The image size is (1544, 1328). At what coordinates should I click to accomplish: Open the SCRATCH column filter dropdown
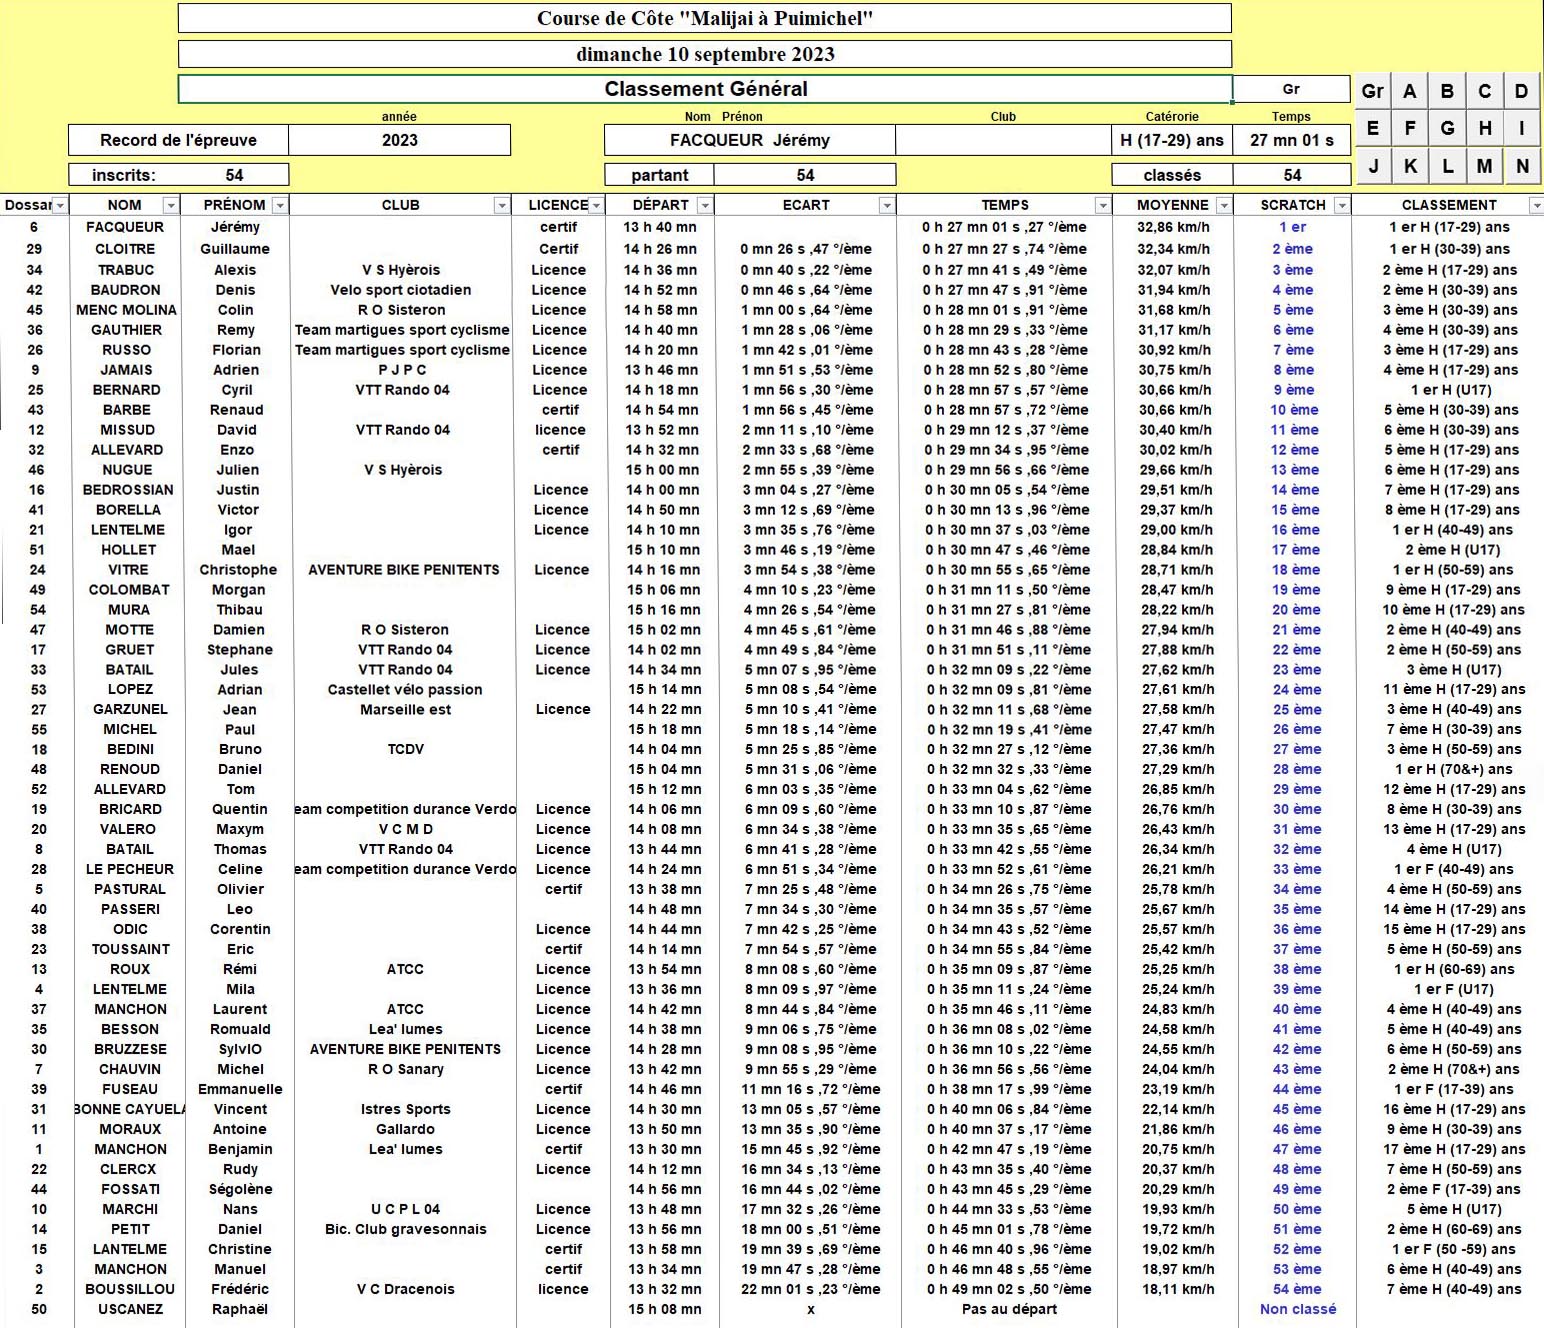pos(1342,205)
